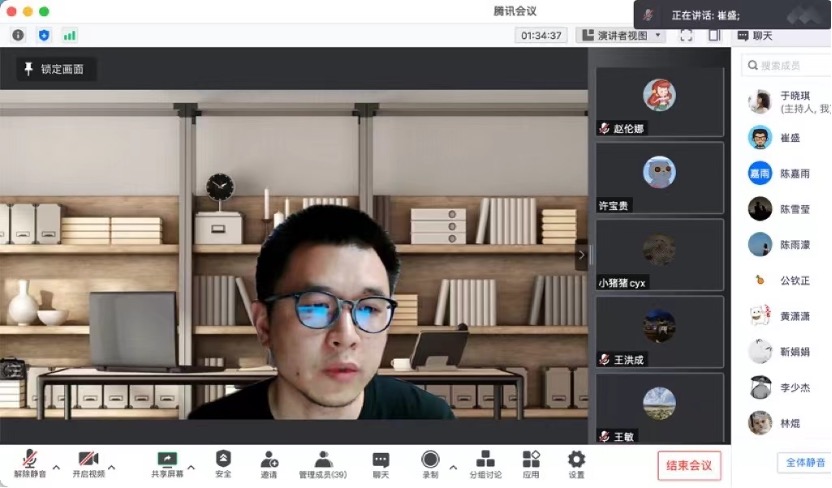Open meeting 设置 gear icon
Screen dimensions: 832x488
[576, 460]
